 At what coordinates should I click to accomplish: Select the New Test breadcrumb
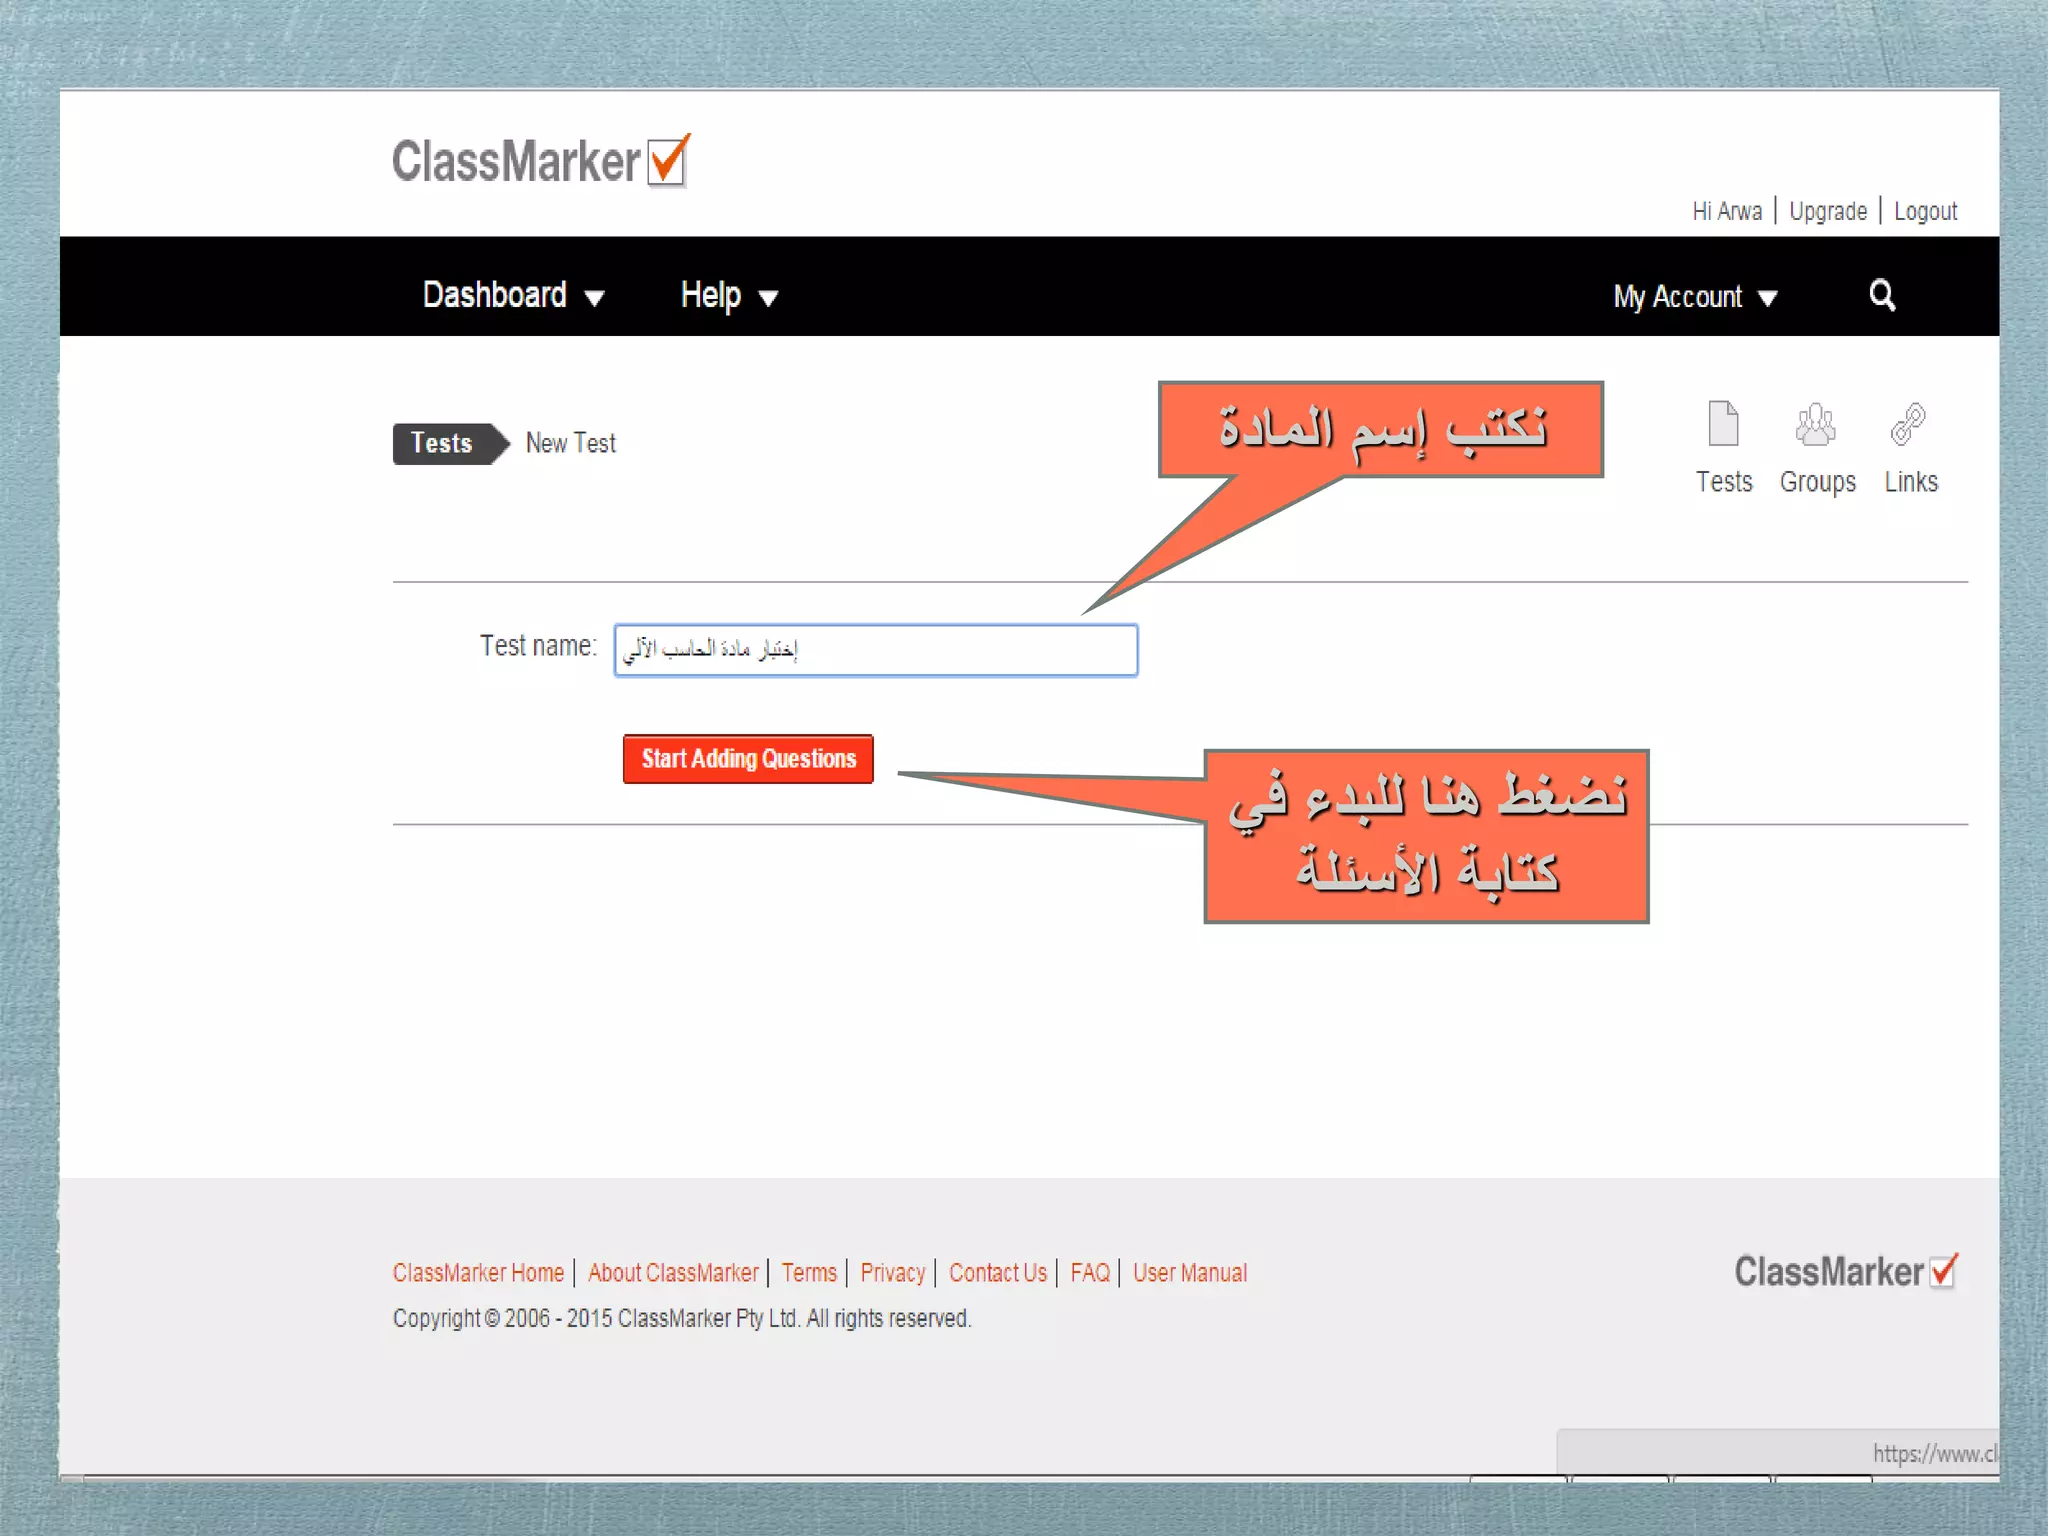pyautogui.click(x=571, y=443)
